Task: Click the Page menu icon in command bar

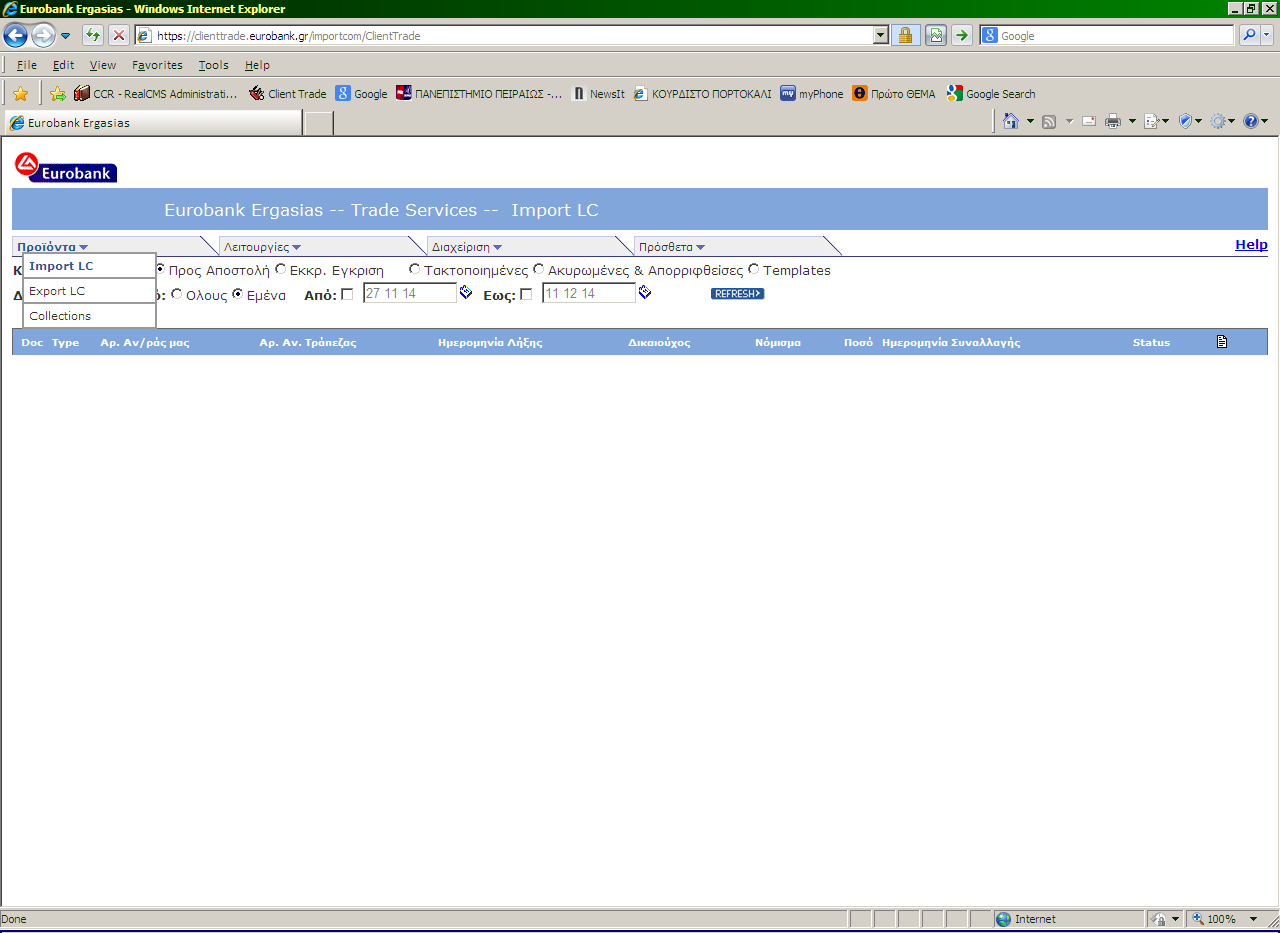Action: pos(1151,121)
